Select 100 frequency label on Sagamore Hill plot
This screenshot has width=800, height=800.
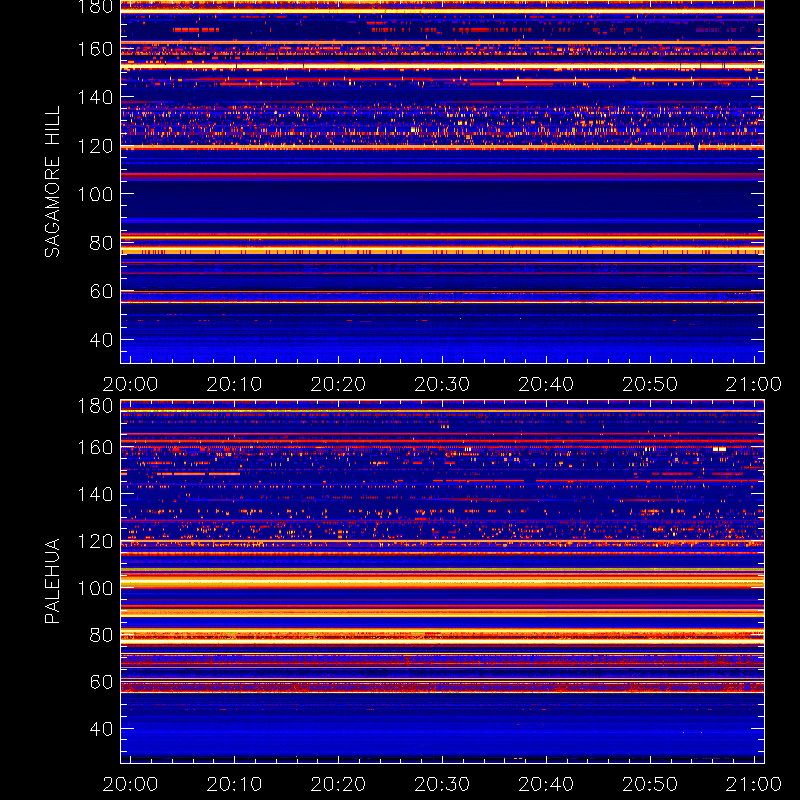[95, 194]
